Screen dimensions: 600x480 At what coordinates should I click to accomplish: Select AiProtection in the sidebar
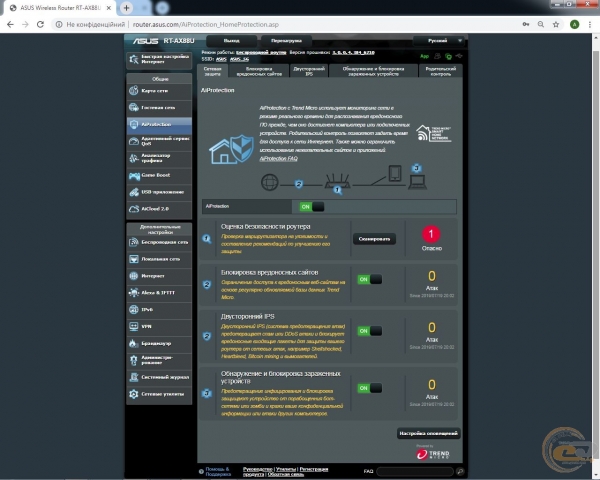[159, 124]
